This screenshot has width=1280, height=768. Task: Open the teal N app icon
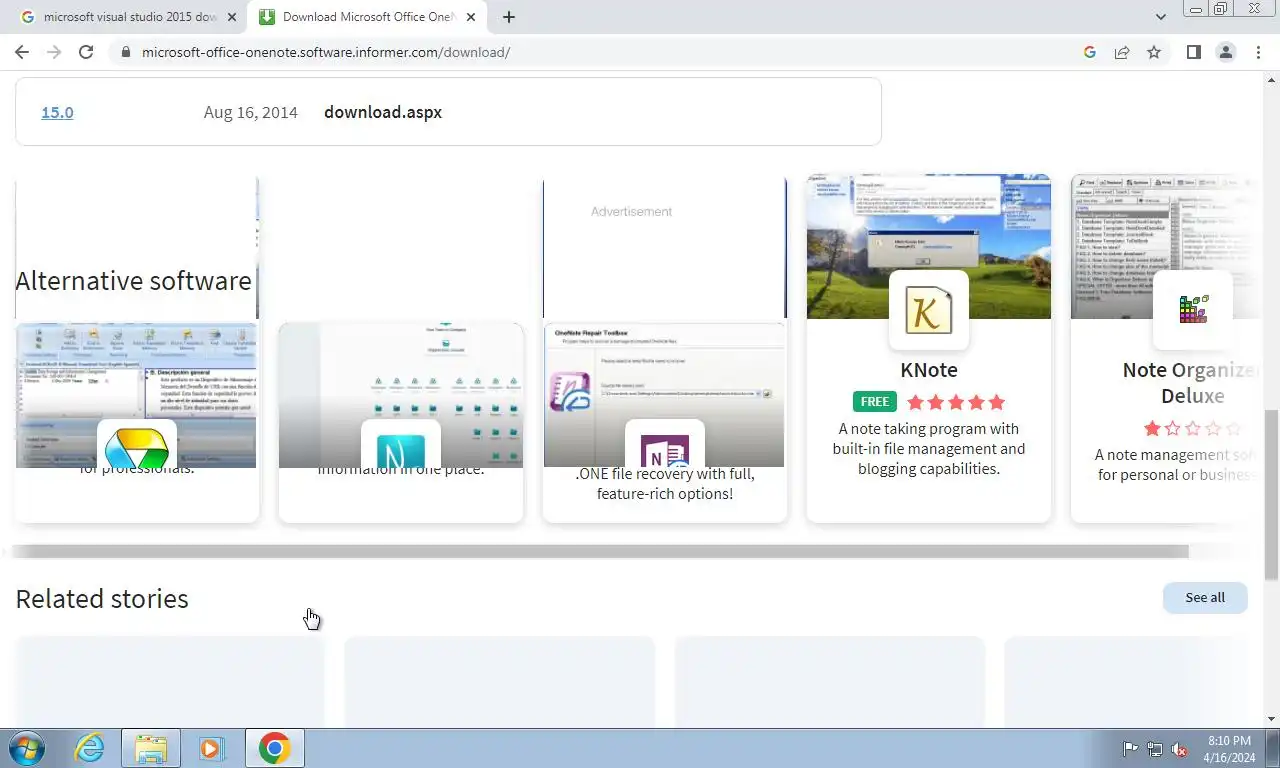(x=401, y=444)
